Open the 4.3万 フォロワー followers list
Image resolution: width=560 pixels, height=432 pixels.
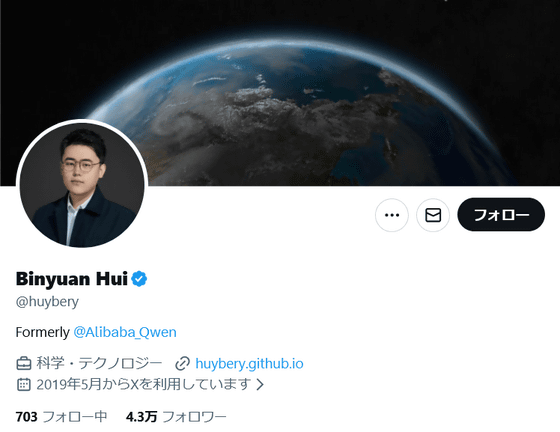click(x=176, y=417)
